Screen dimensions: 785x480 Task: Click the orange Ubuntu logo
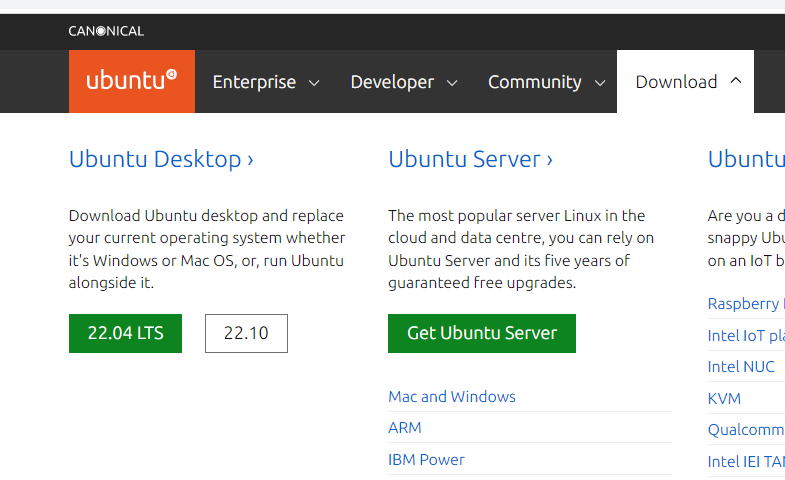click(x=132, y=81)
